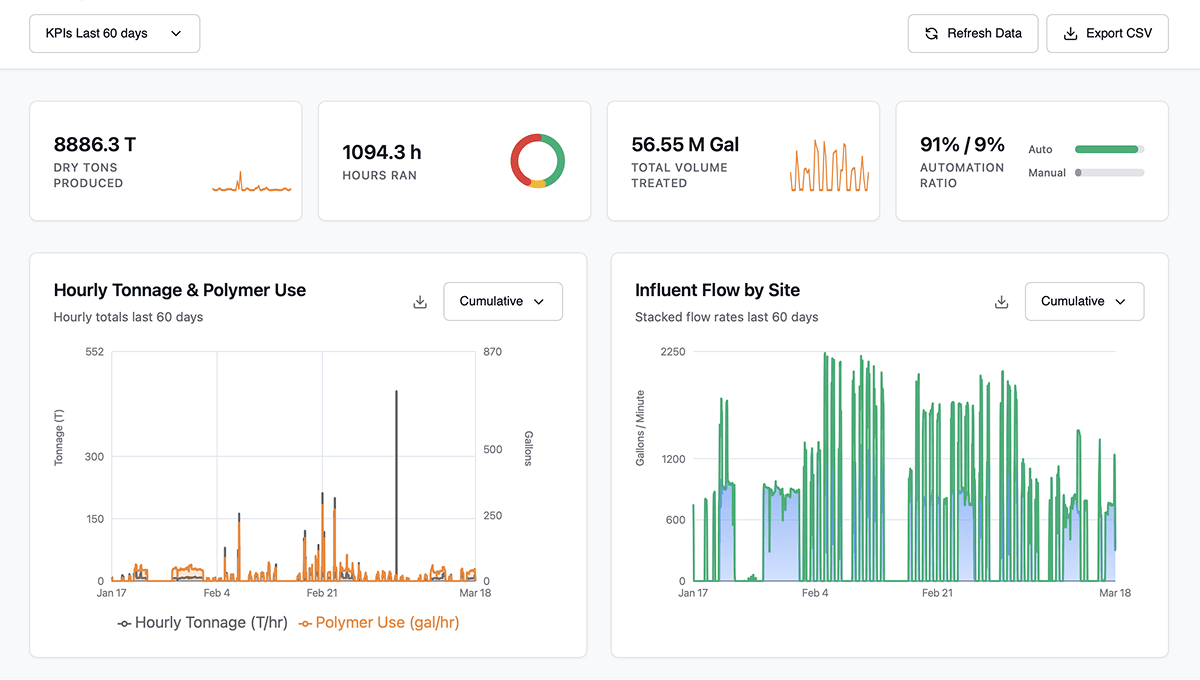Click the AUTOMATION RATIO label

pos(962,175)
